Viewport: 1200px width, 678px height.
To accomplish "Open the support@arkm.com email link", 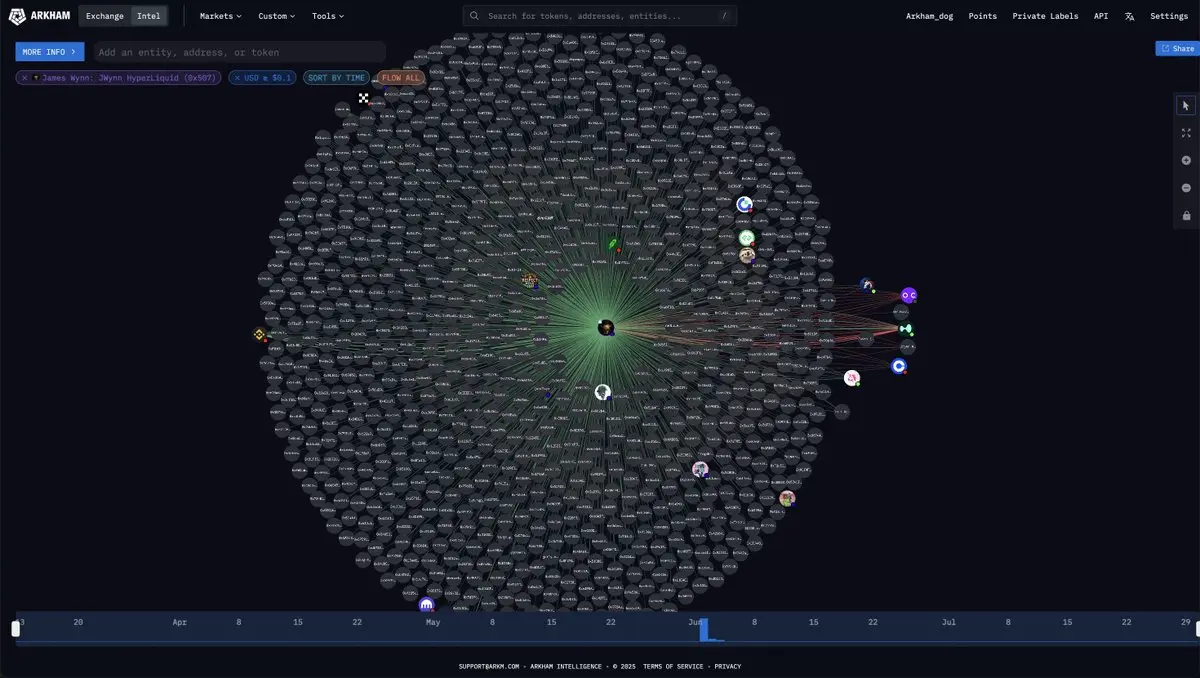I will click(489, 666).
